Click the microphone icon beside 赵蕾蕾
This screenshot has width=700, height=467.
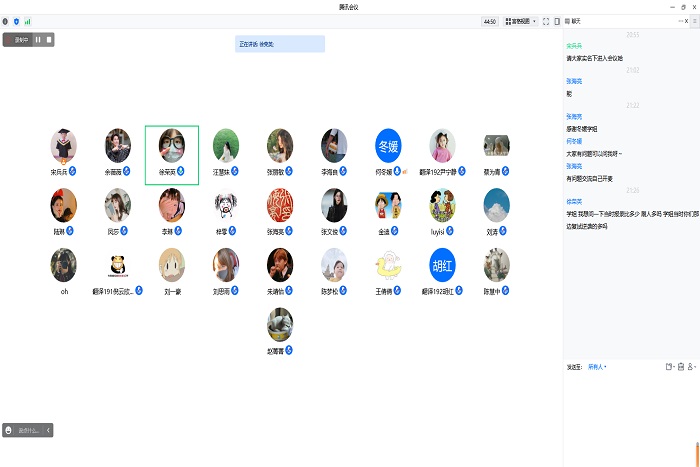tap(289, 351)
